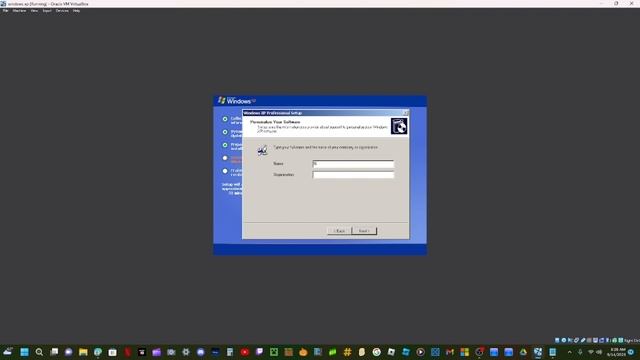Click the Next button in XP Setup

point(364,231)
